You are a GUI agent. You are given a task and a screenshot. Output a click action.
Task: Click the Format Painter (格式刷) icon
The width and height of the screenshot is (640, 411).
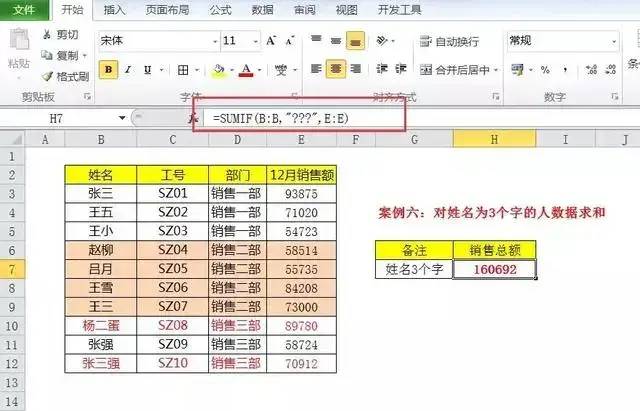[48, 76]
